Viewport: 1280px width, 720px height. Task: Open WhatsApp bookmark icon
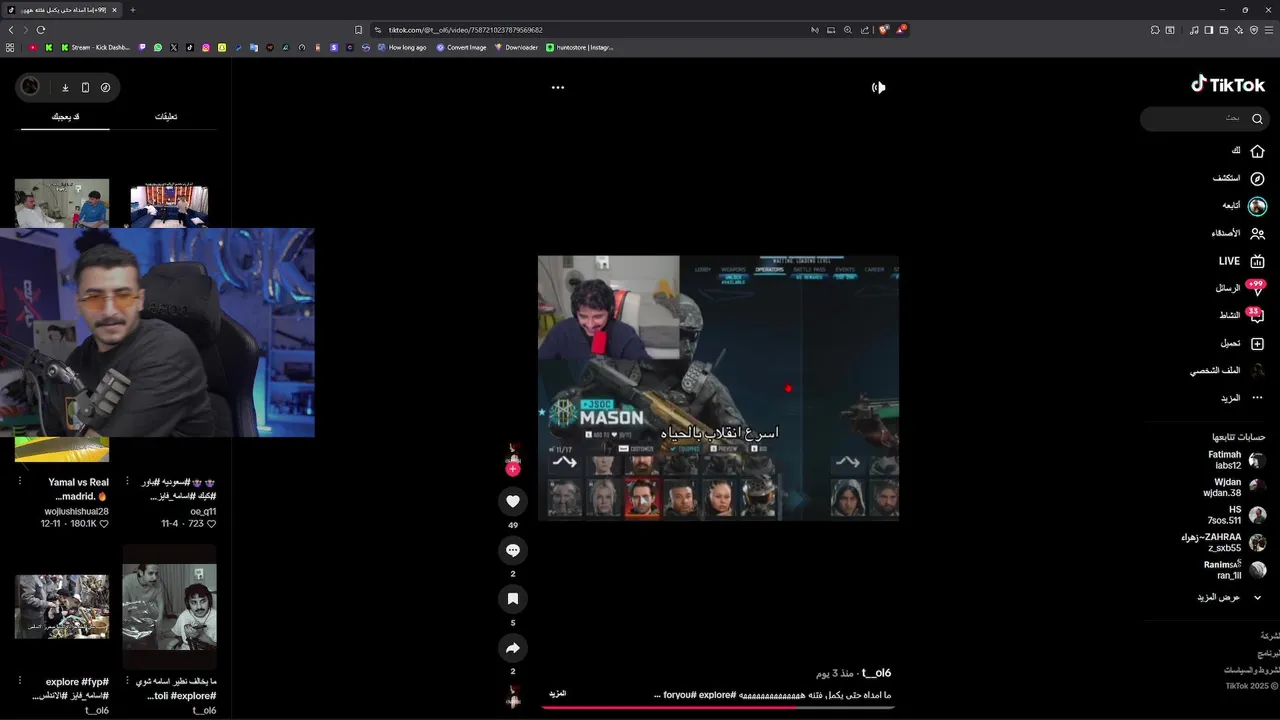point(158,47)
